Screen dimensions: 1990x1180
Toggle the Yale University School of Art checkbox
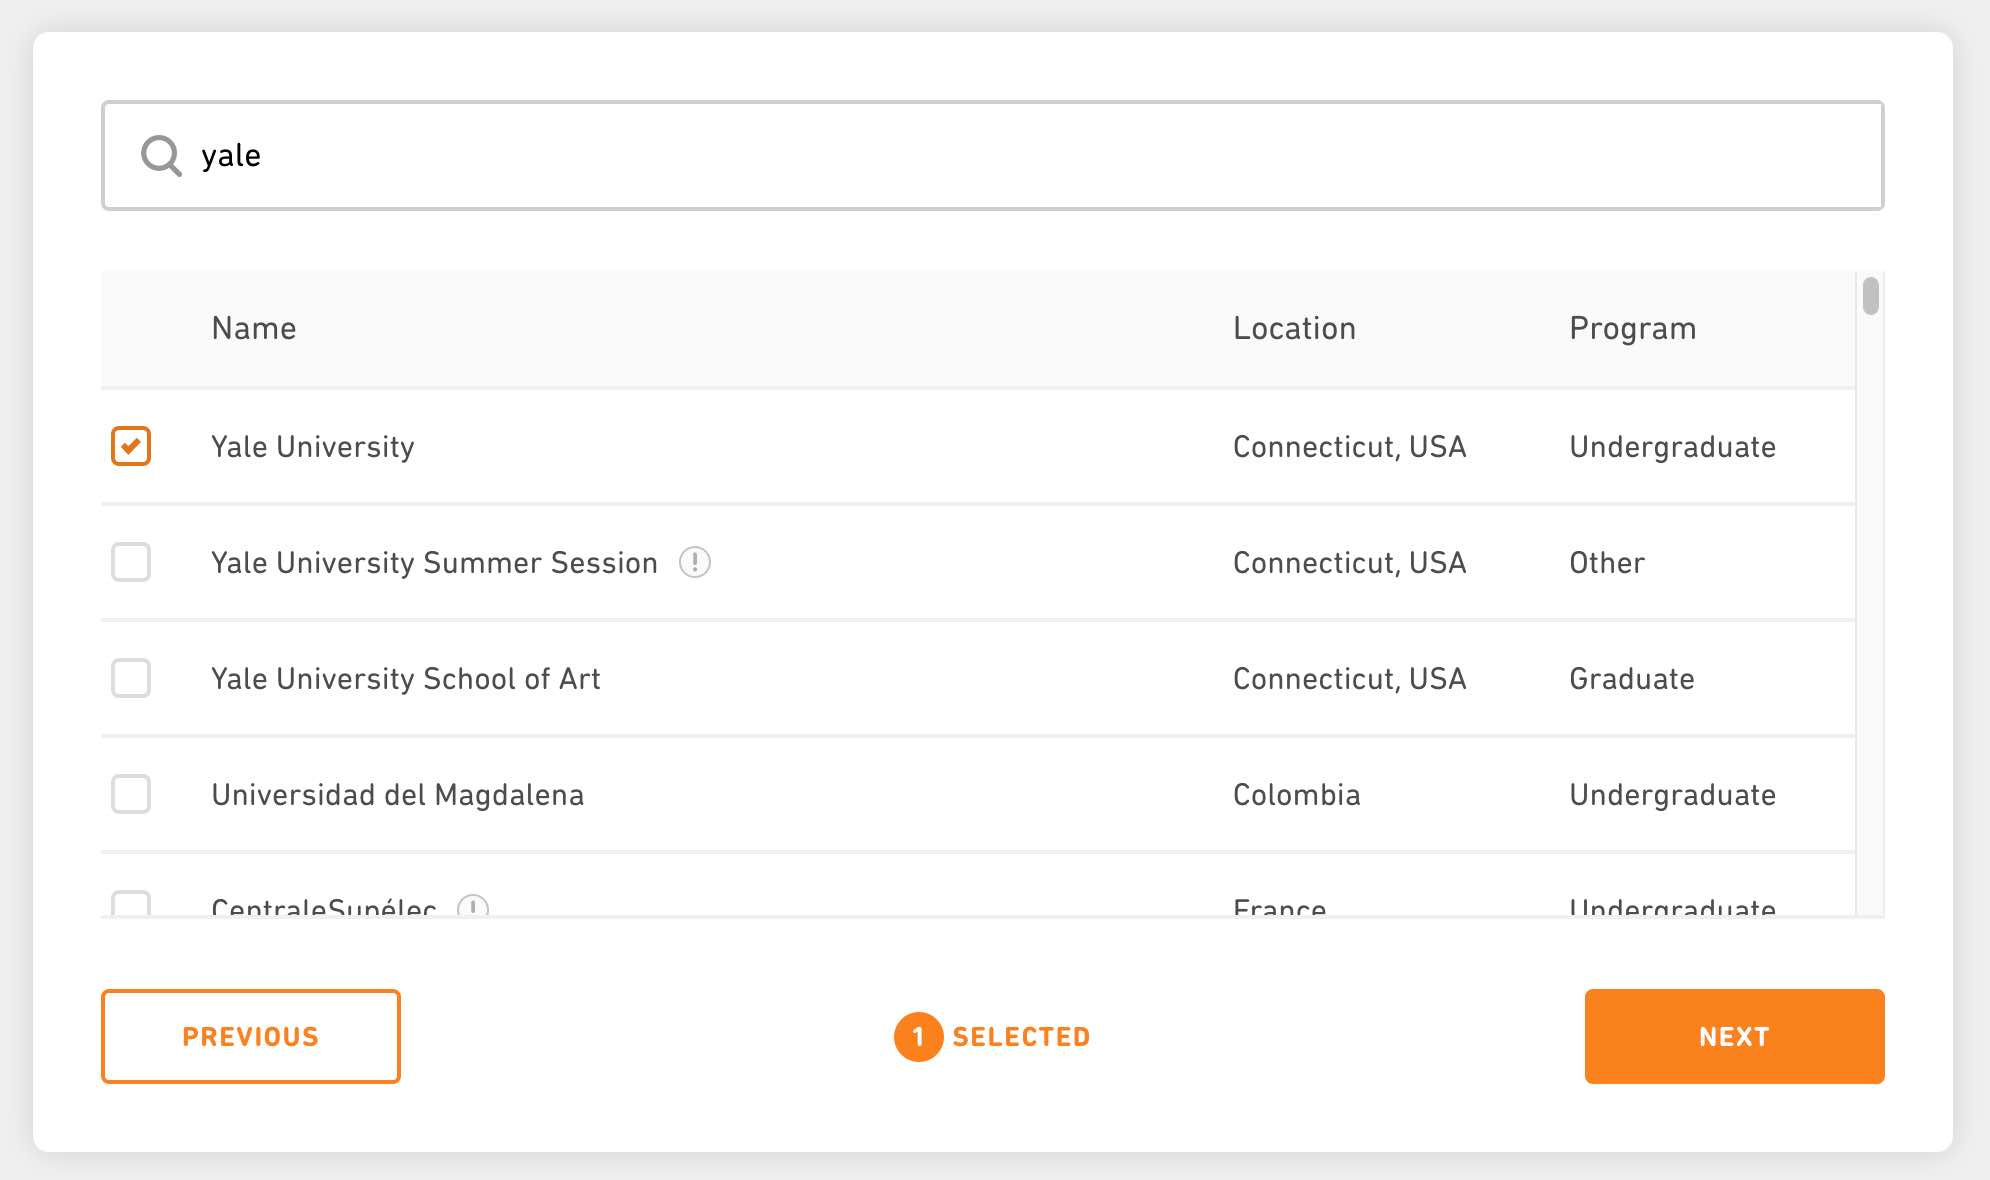pyautogui.click(x=131, y=678)
